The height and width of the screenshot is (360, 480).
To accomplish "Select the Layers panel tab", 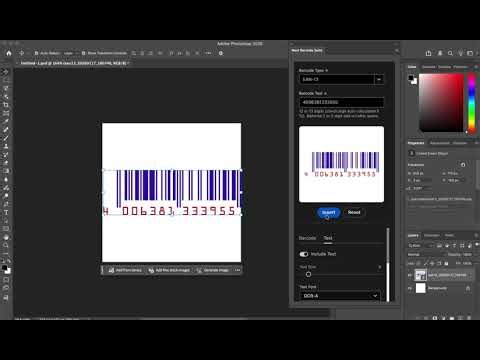I will [413, 235].
